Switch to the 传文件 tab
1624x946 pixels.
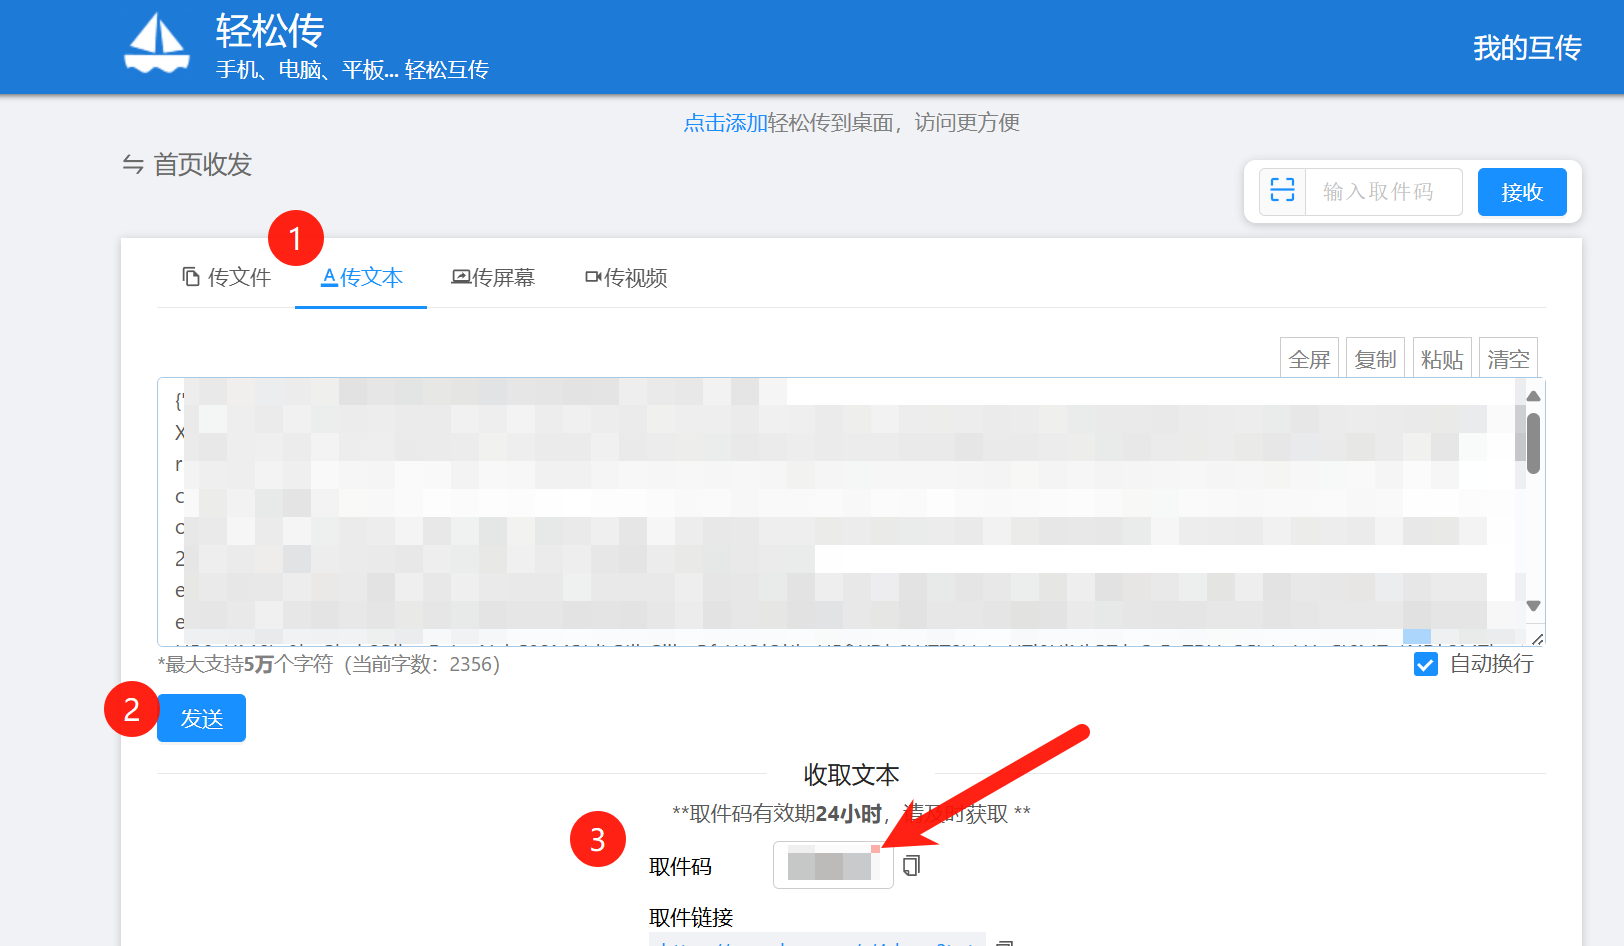point(226,277)
